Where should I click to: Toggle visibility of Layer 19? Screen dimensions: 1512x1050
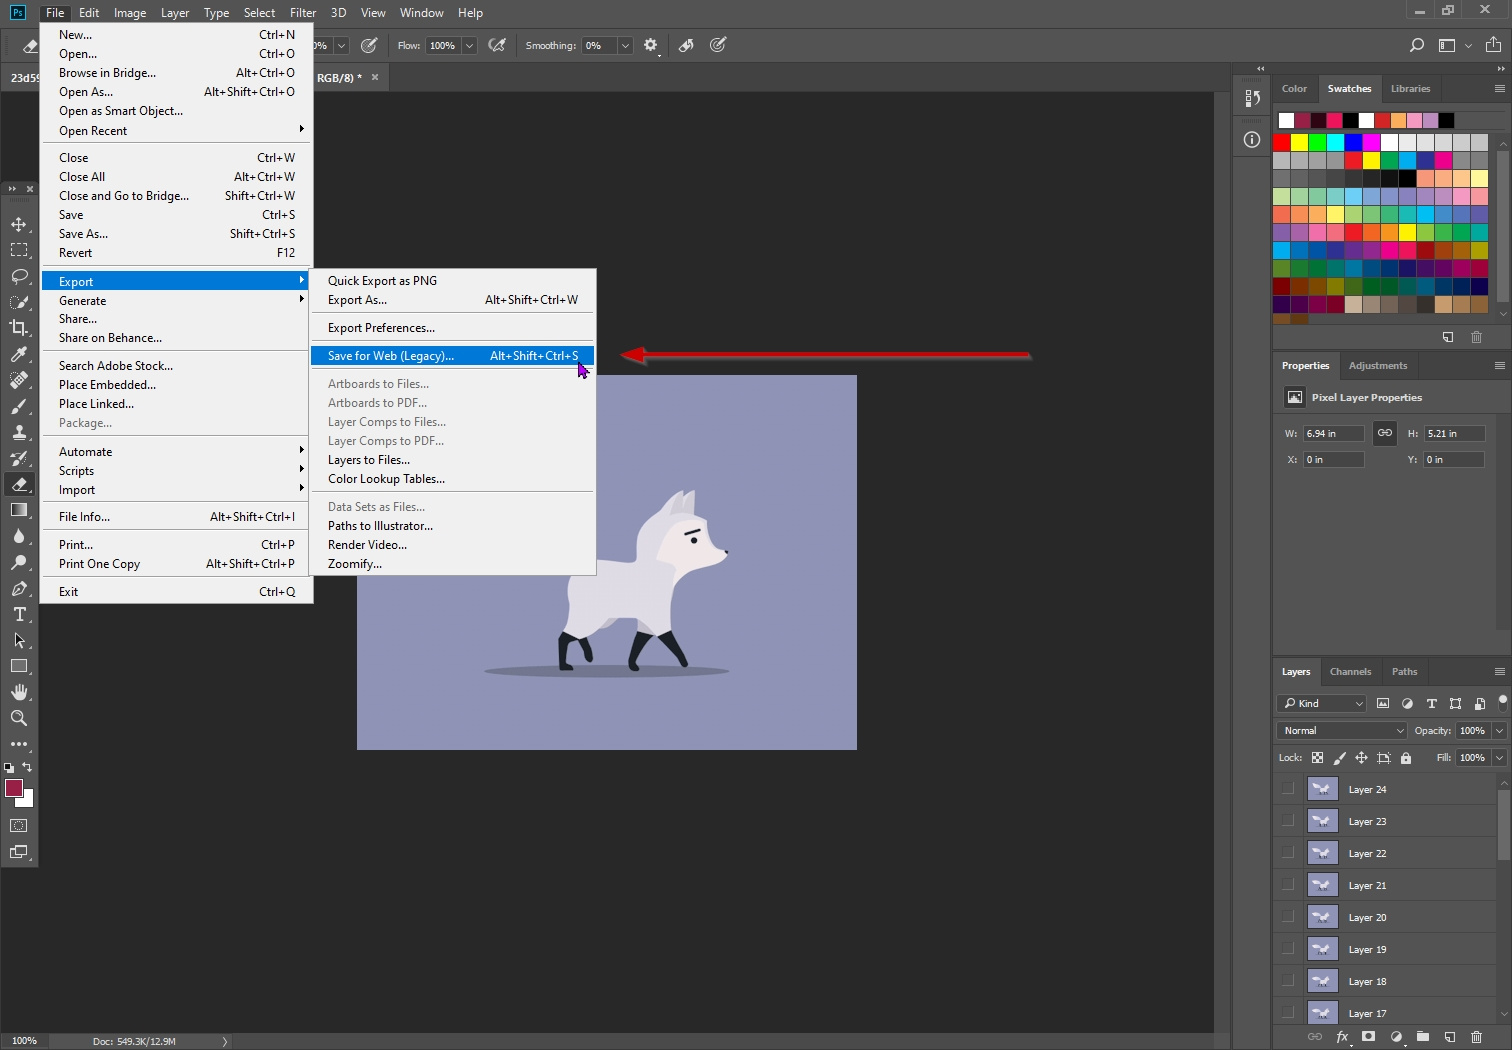[x=1288, y=949]
